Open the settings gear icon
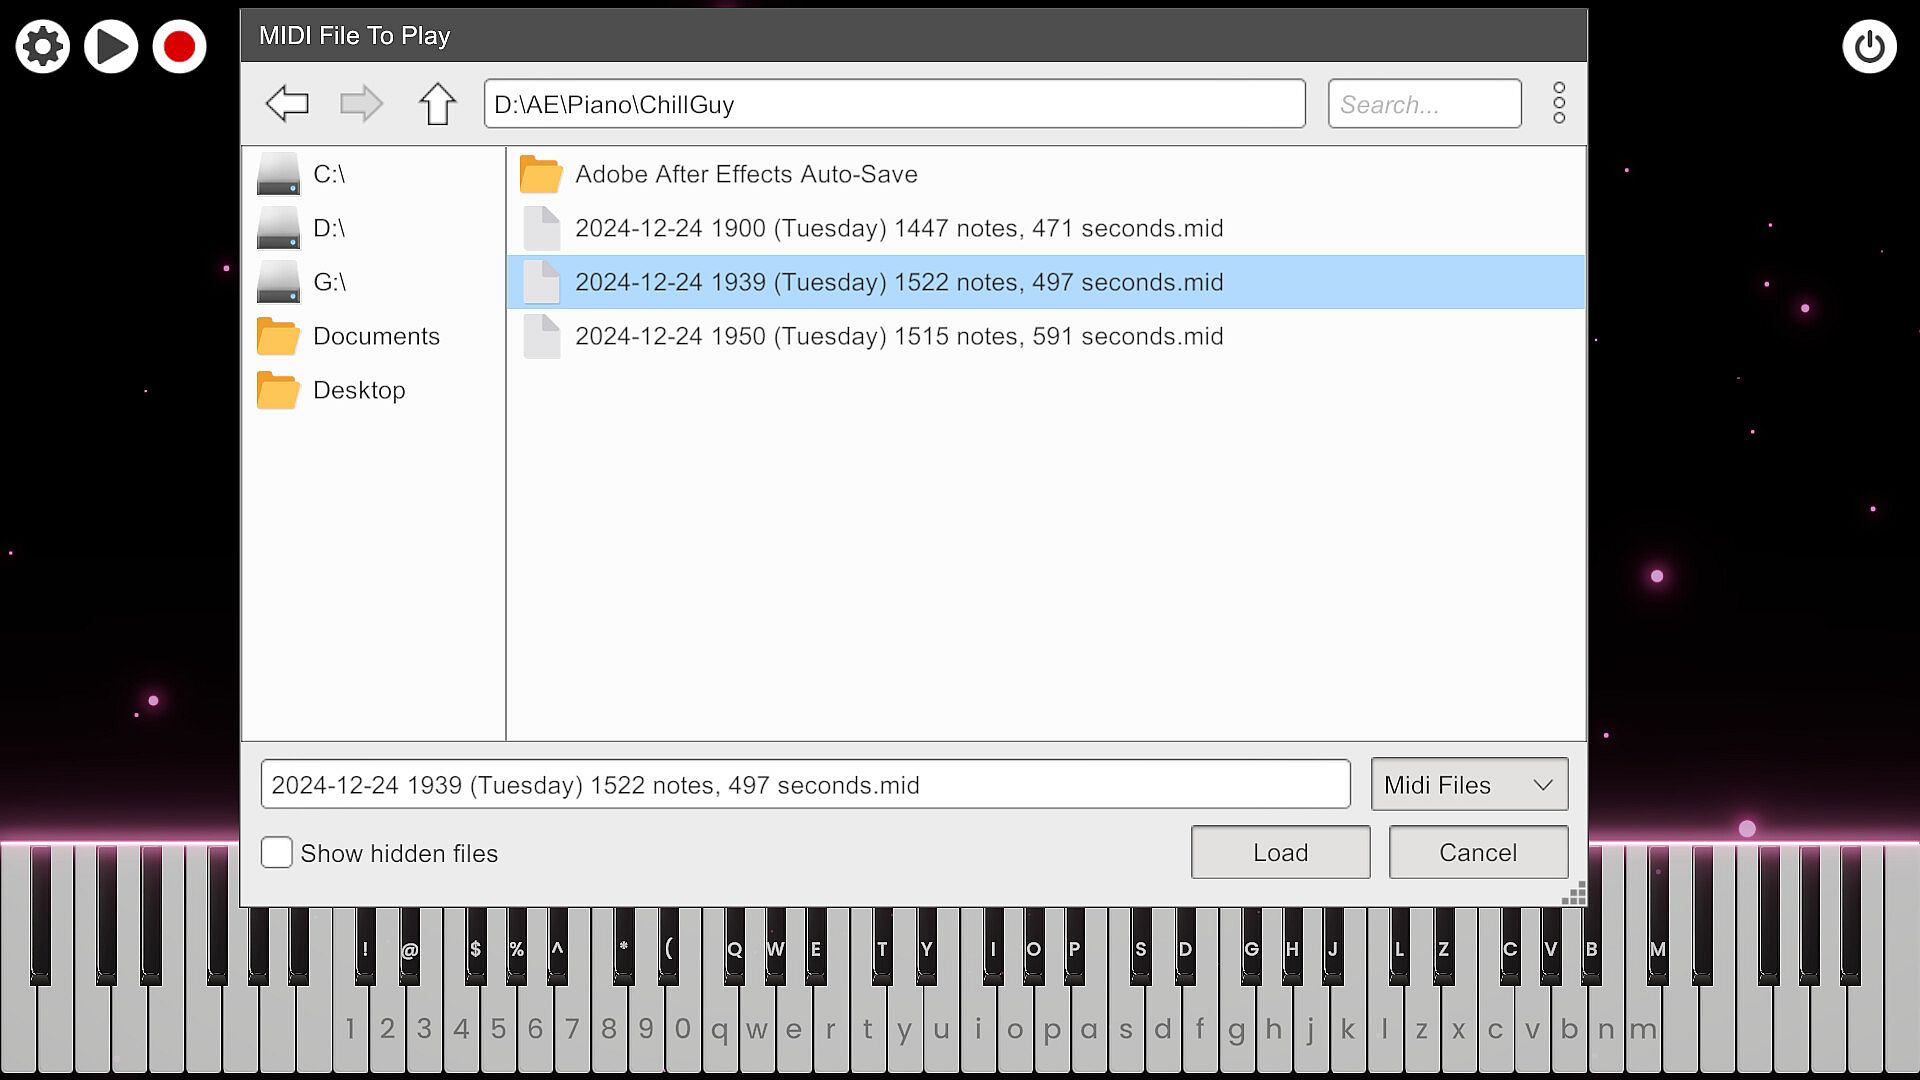 [x=43, y=46]
